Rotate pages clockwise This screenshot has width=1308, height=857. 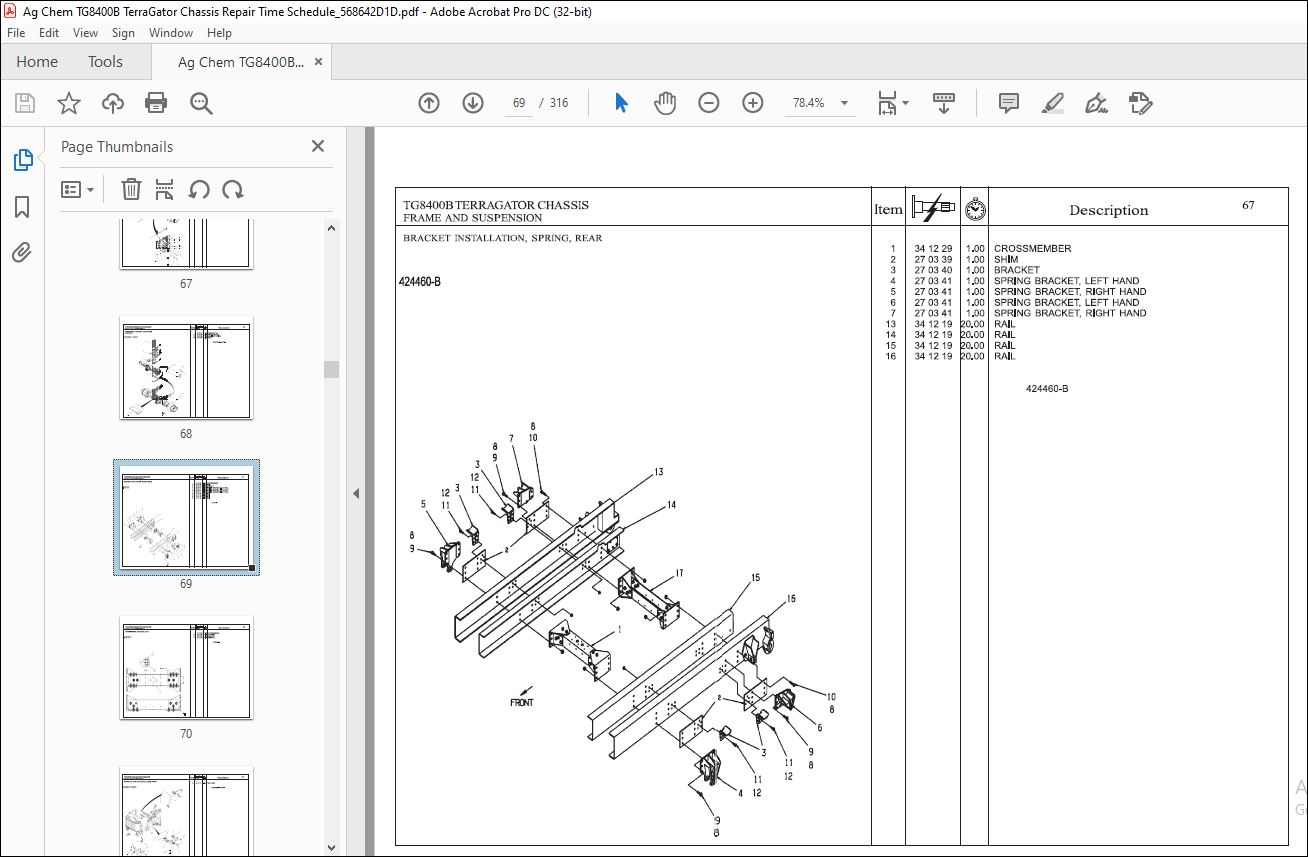233,189
